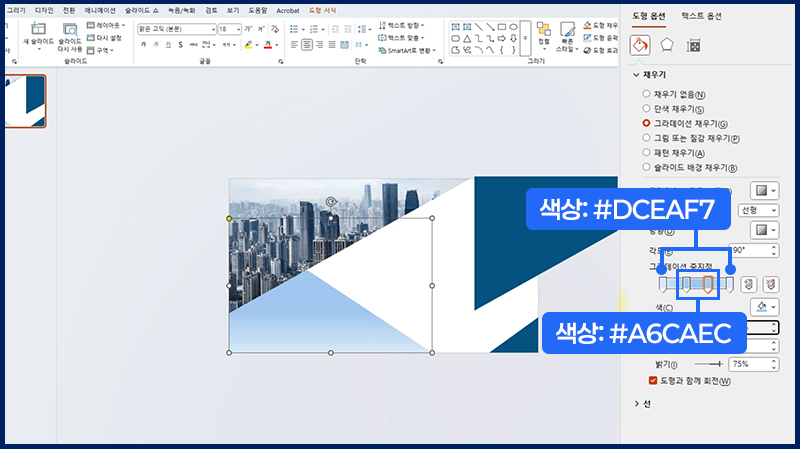
Task: Toggle strikethrough text formatting
Action: (x=193, y=45)
